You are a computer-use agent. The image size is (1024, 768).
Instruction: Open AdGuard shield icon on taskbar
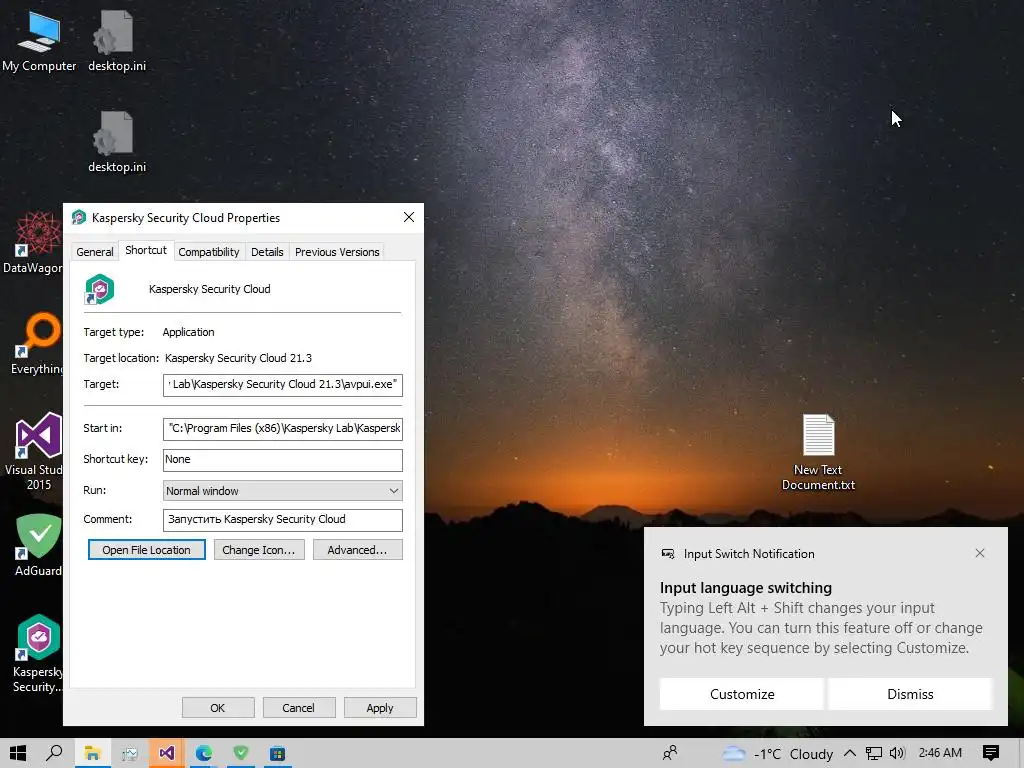point(241,753)
